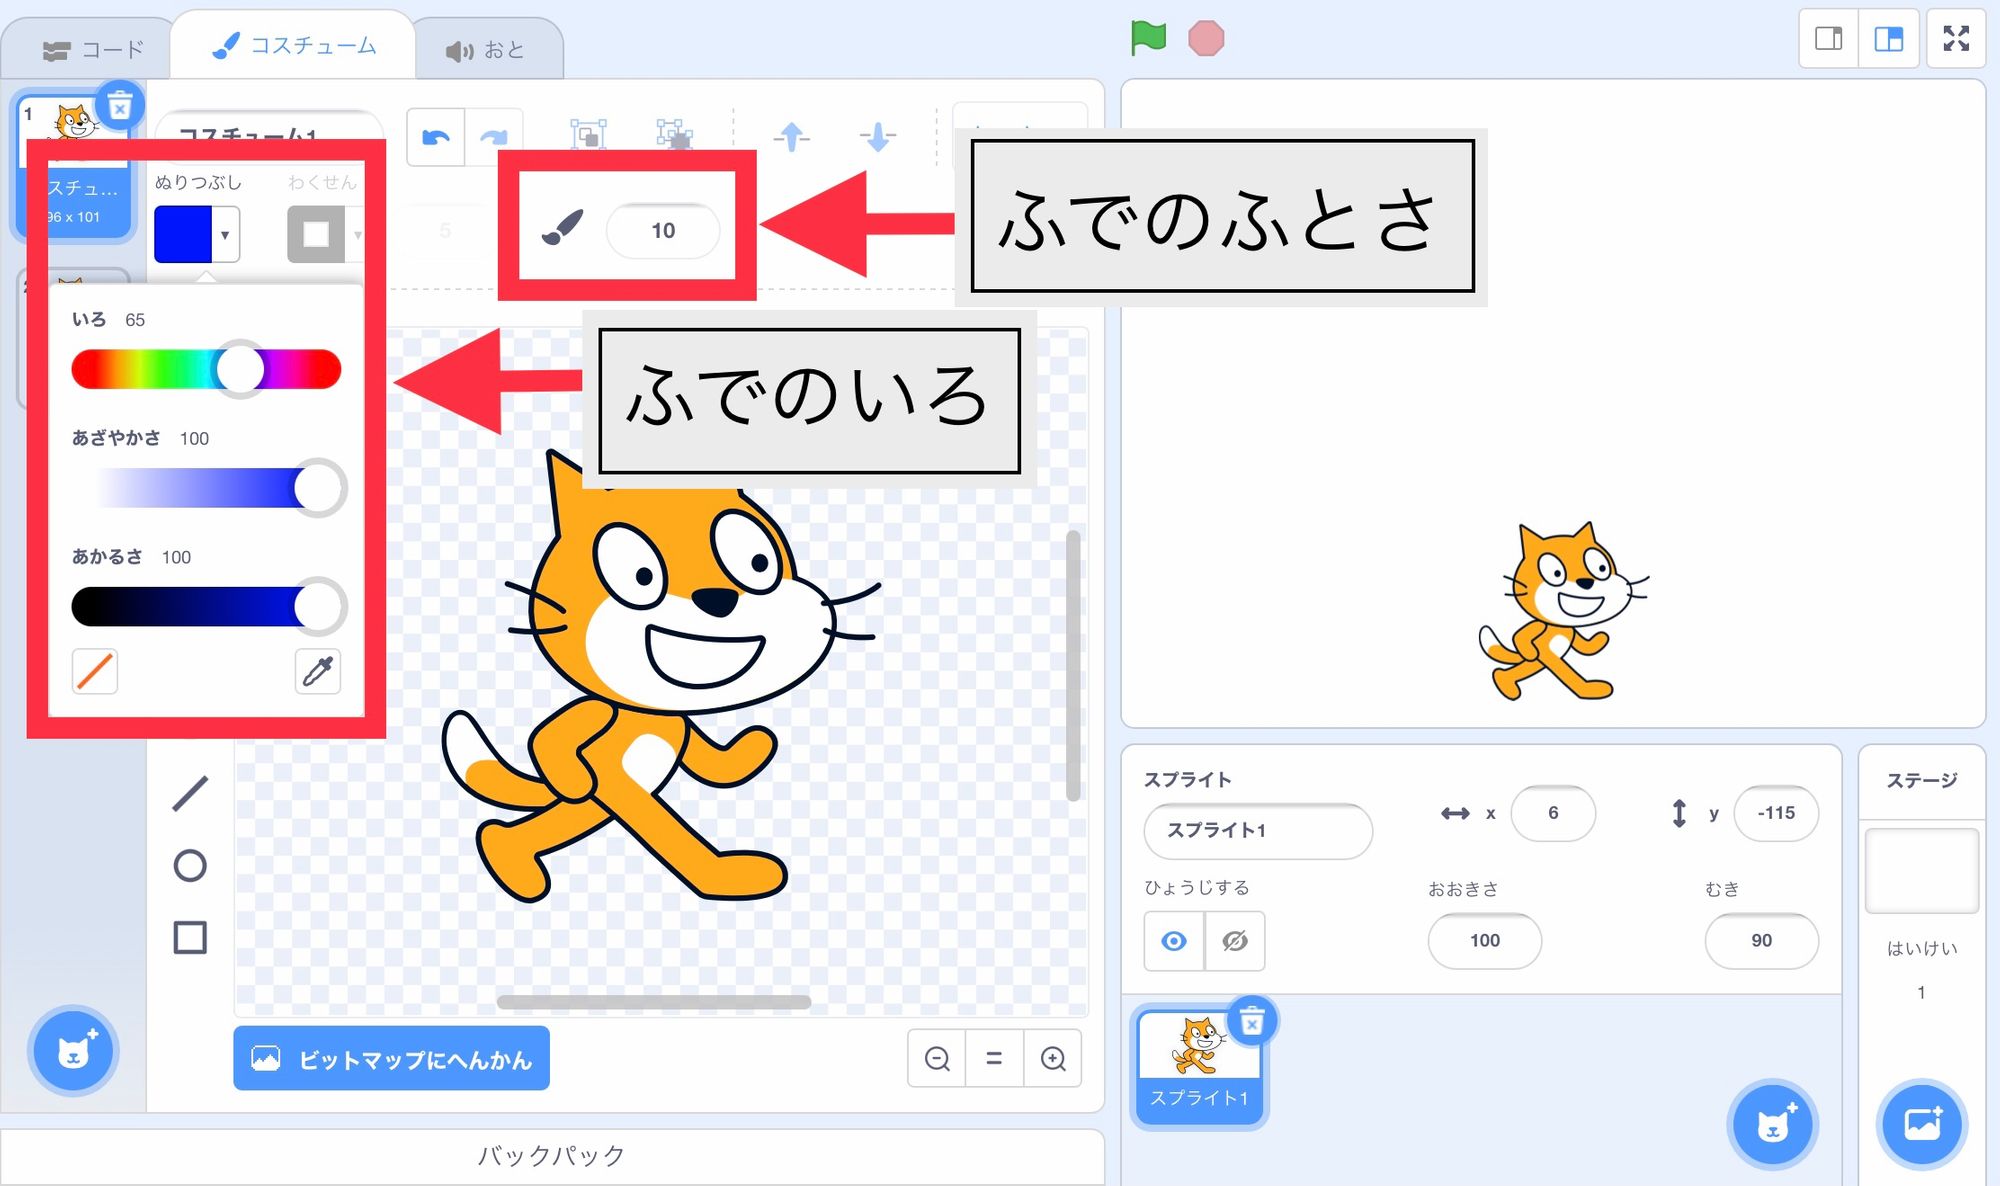Click the cat sprite on the stage

click(1564, 611)
